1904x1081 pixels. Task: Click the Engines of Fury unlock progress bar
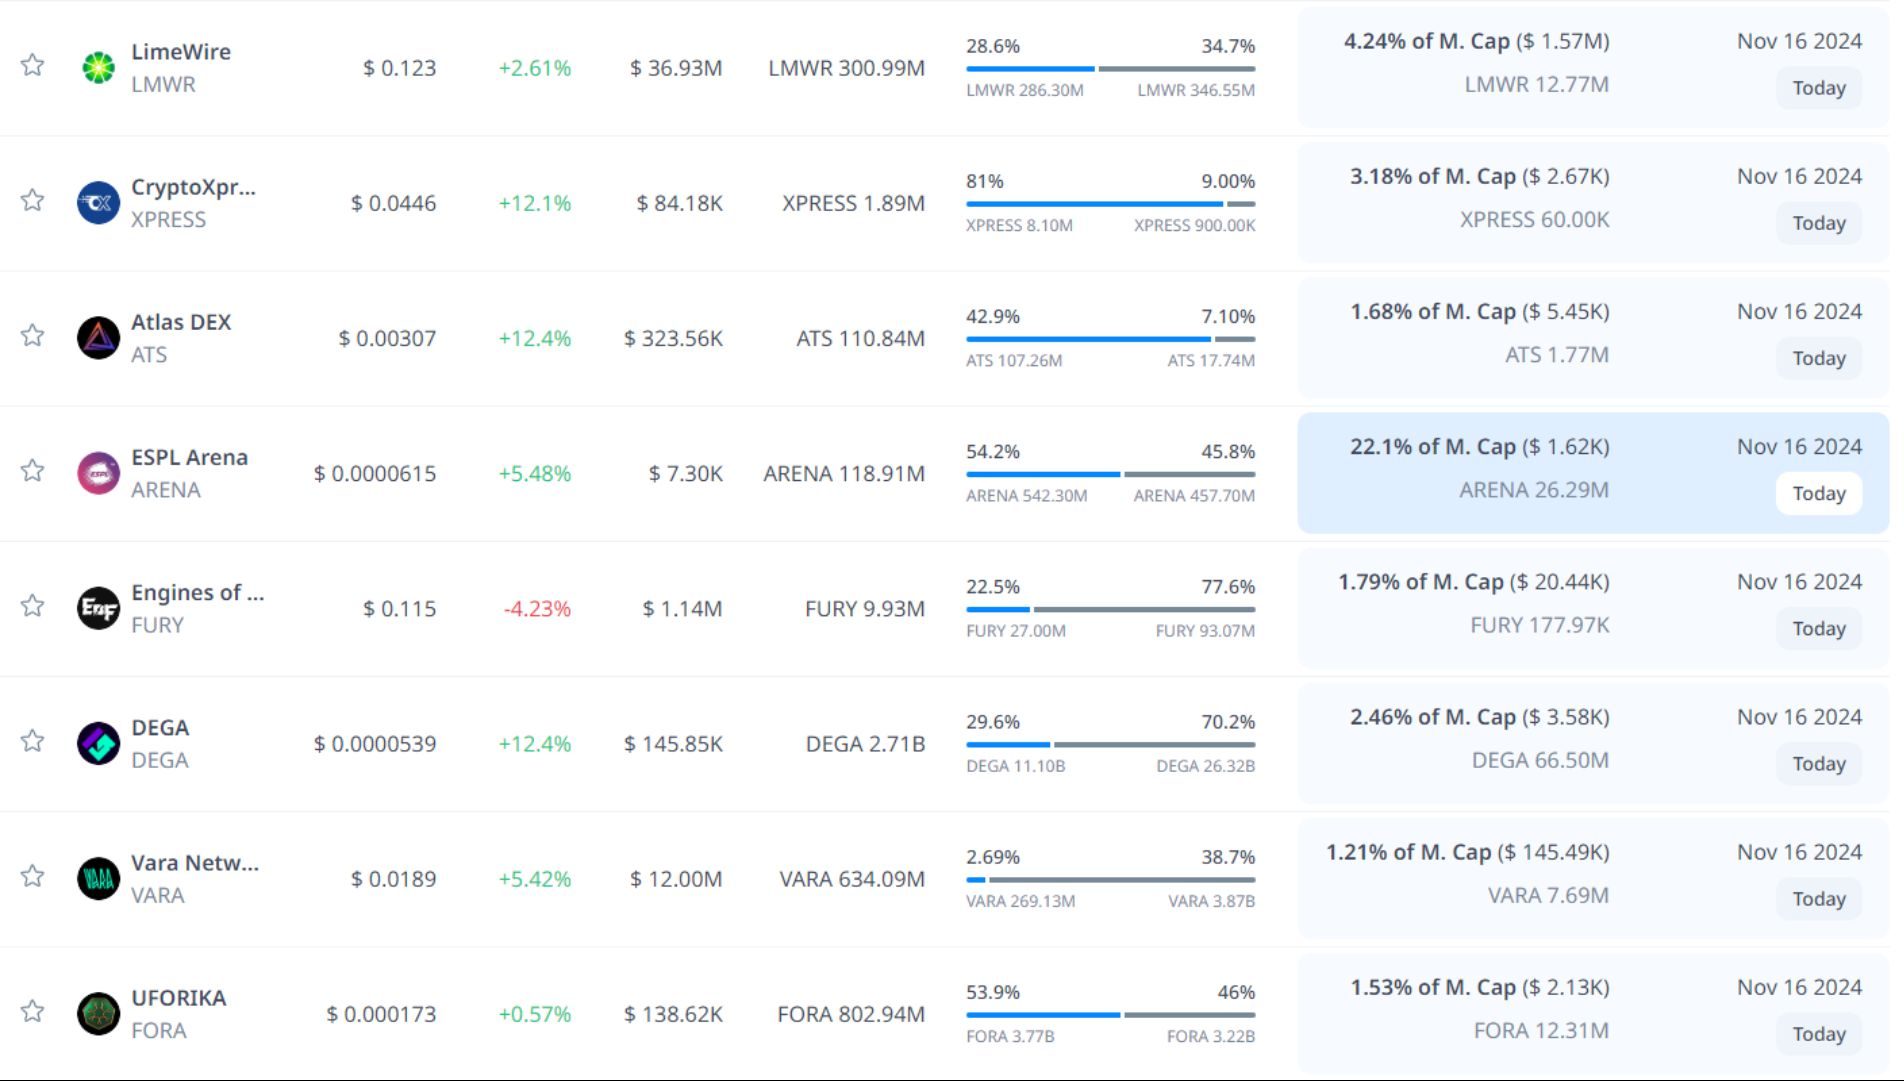tap(1110, 609)
